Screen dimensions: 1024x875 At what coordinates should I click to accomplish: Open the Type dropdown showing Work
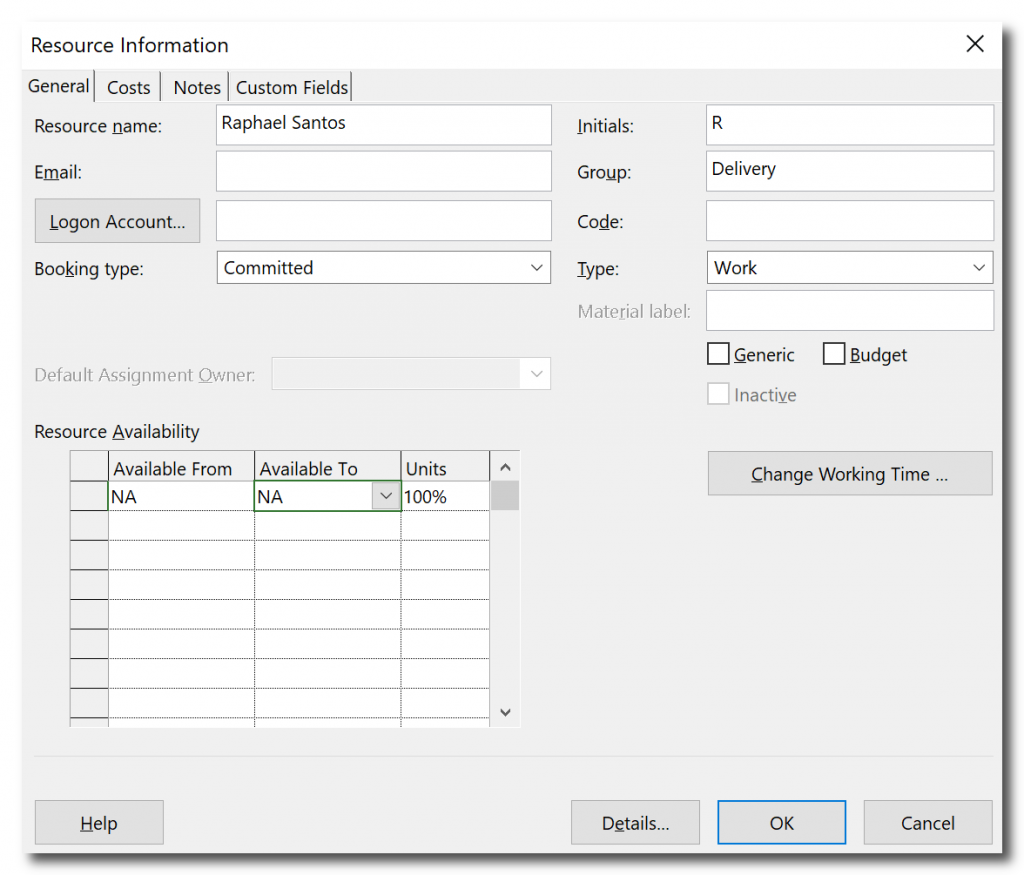tap(850, 268)
